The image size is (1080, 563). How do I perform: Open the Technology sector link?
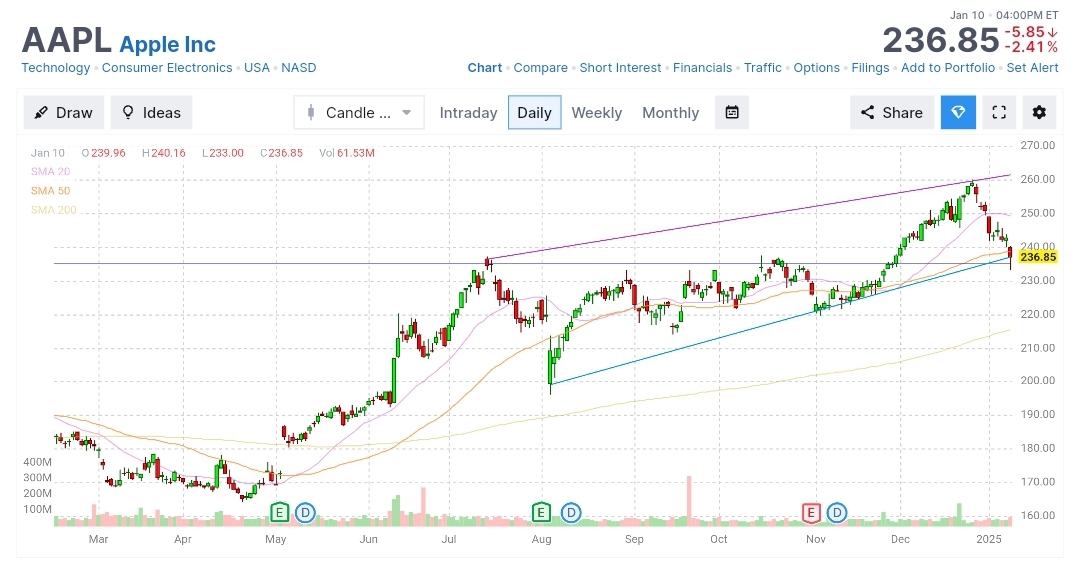pyautogui.click(x=56, y=68)
